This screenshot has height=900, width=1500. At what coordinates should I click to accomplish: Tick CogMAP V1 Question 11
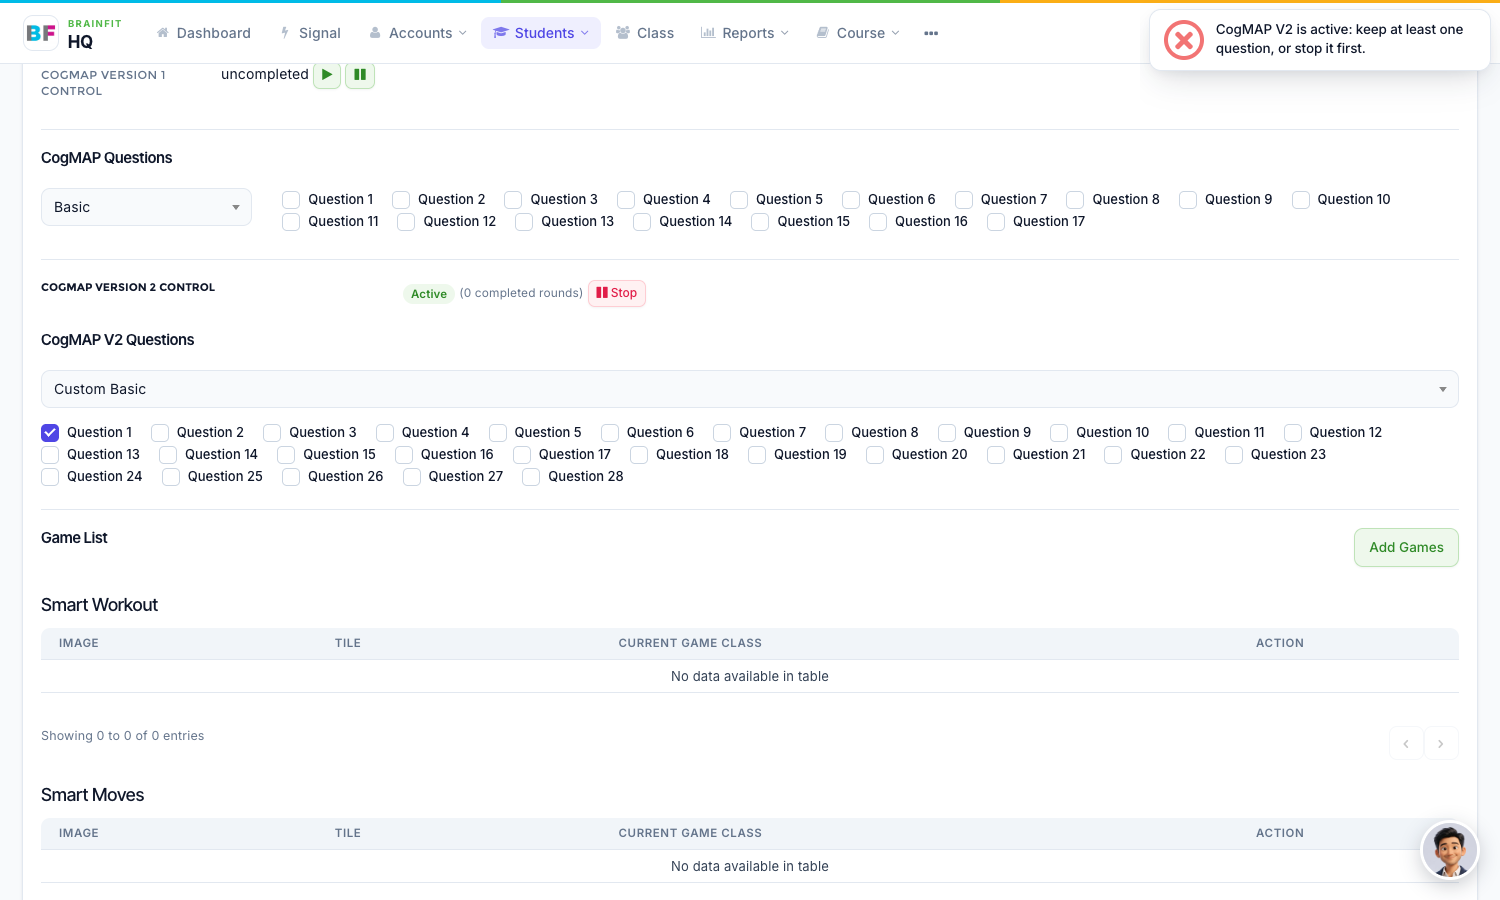click(x=291, y=222)
